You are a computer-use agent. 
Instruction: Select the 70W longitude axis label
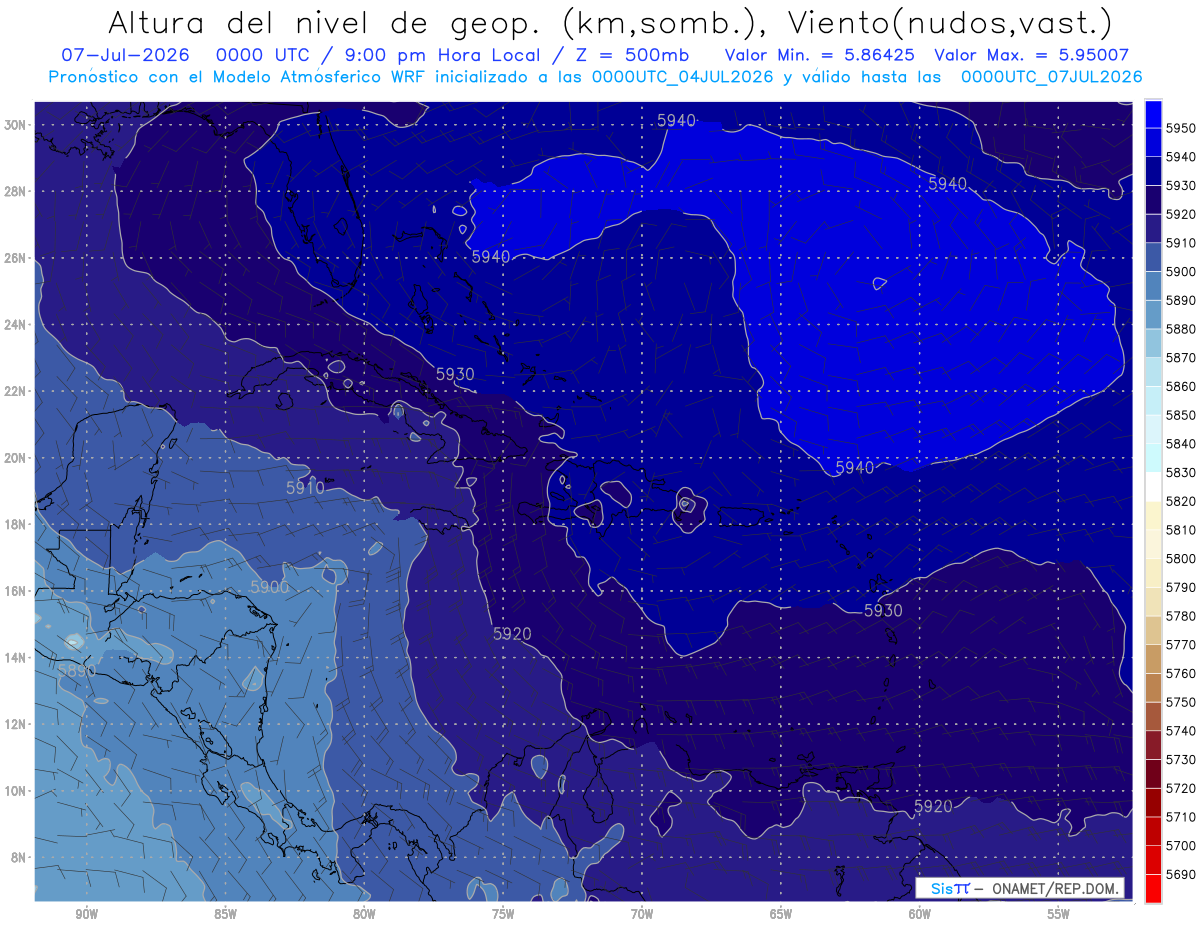642,914
